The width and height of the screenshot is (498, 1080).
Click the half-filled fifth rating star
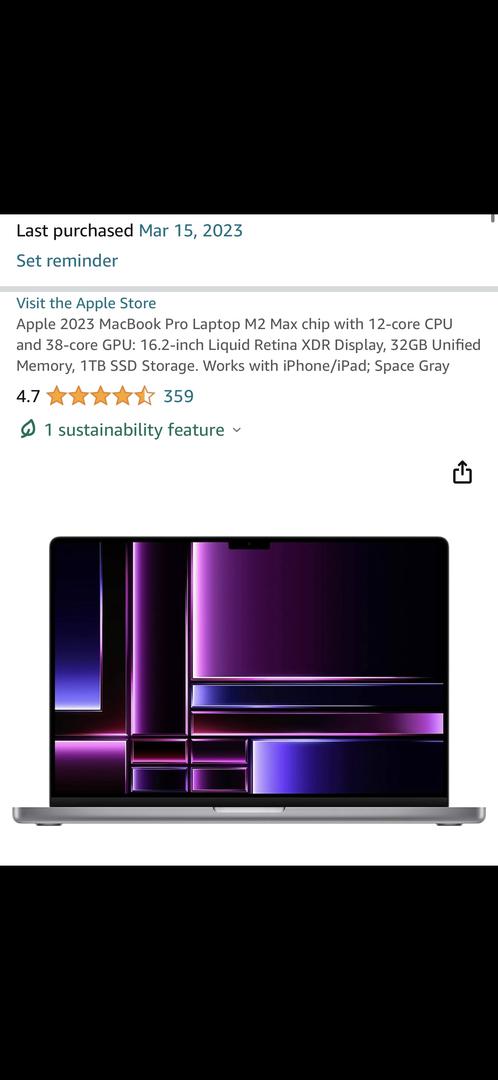pos(145,396)
